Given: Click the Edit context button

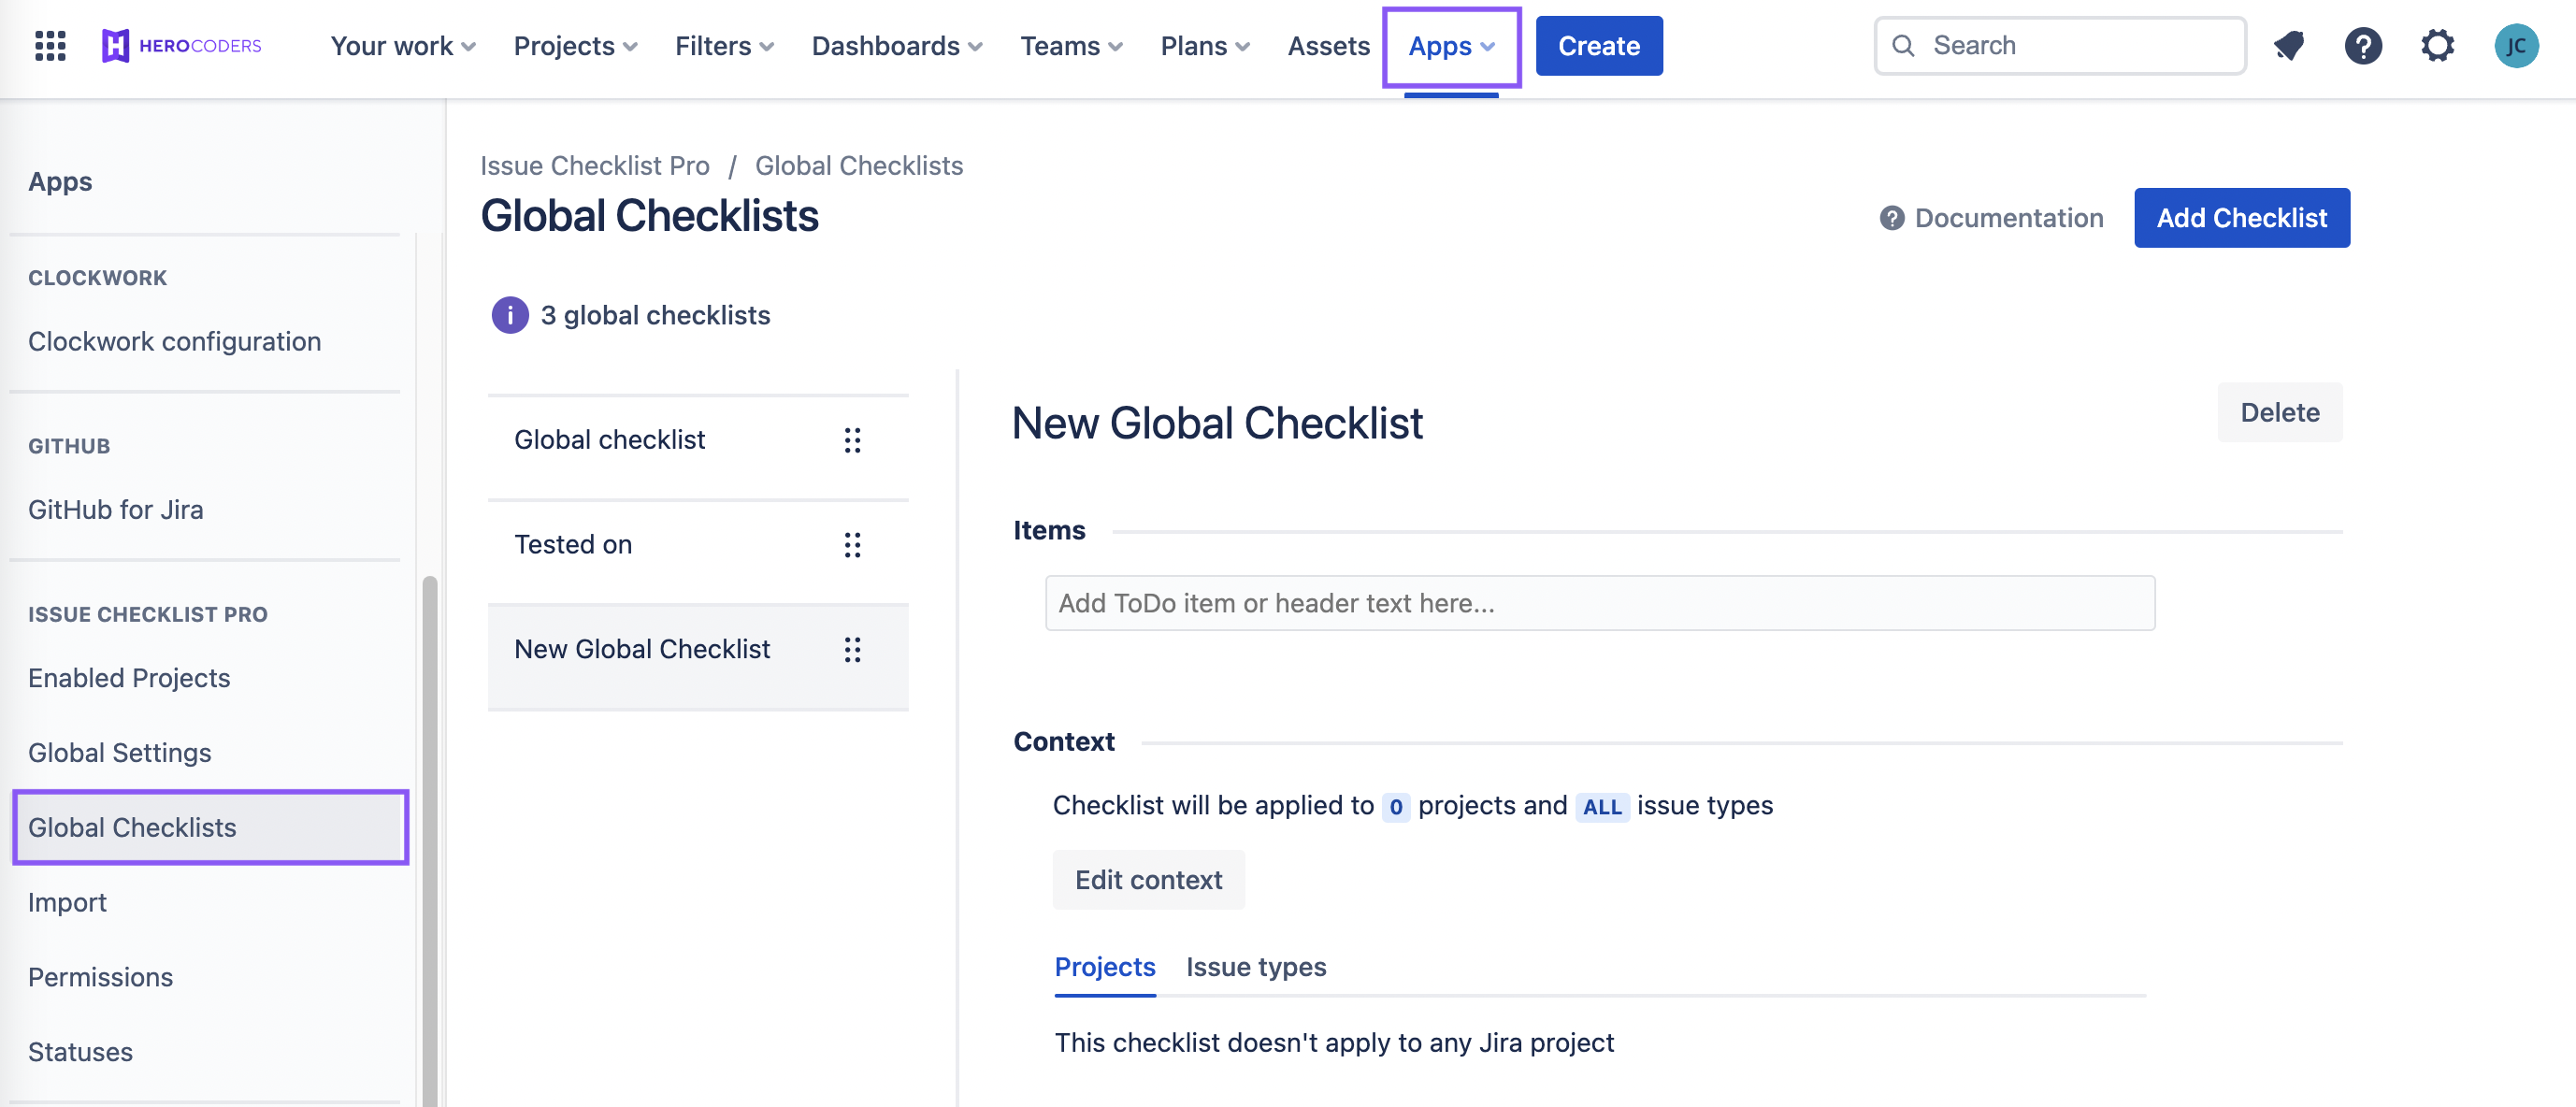Looking at the screenshot, I should coord(1148,880).
